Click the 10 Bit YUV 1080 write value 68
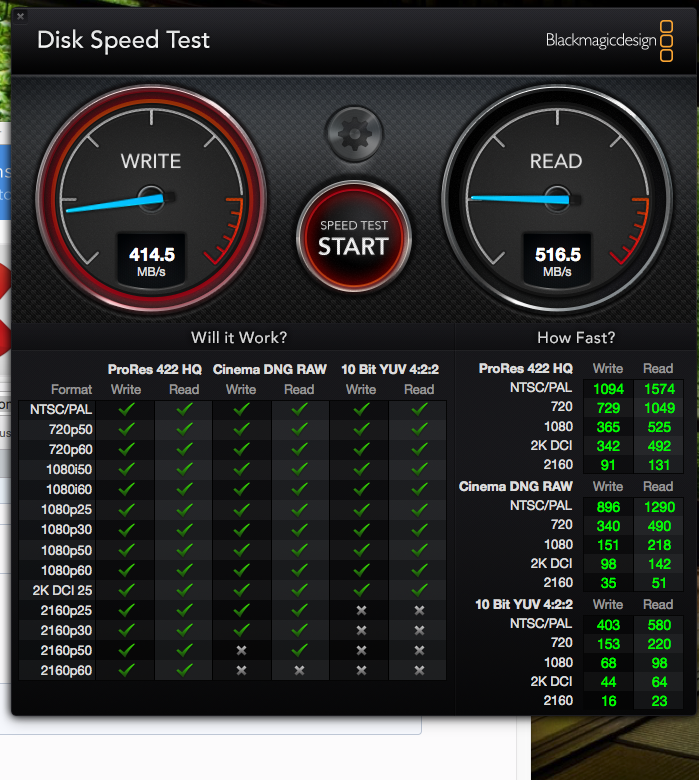This screenshot has width=699, height=780. tap(608, 663)
